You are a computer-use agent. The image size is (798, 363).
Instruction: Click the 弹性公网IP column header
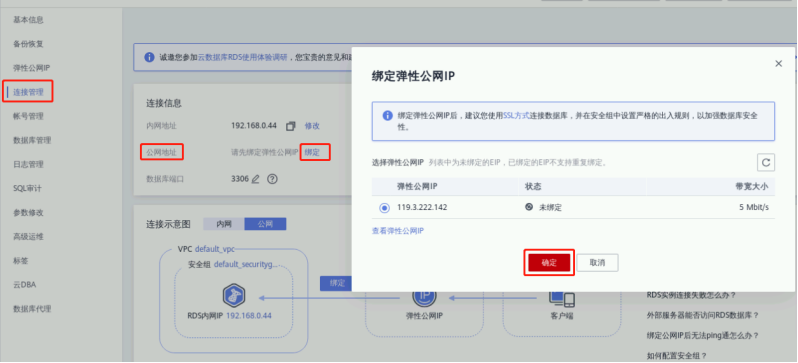coord(417,187)
